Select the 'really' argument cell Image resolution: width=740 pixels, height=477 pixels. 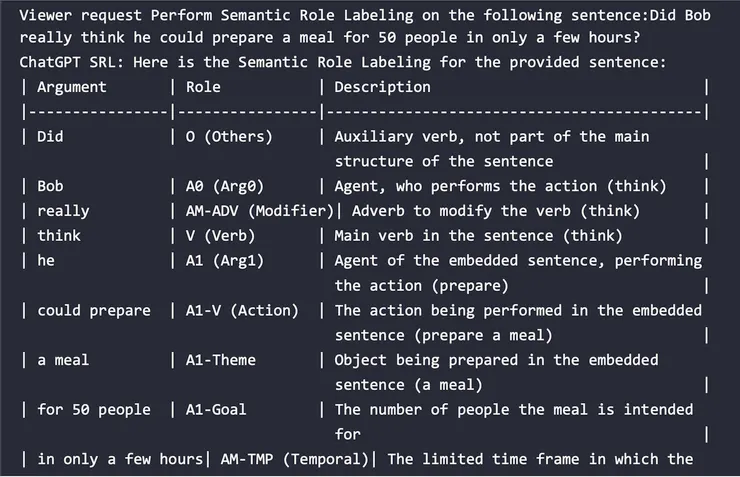tap(63, 211)
